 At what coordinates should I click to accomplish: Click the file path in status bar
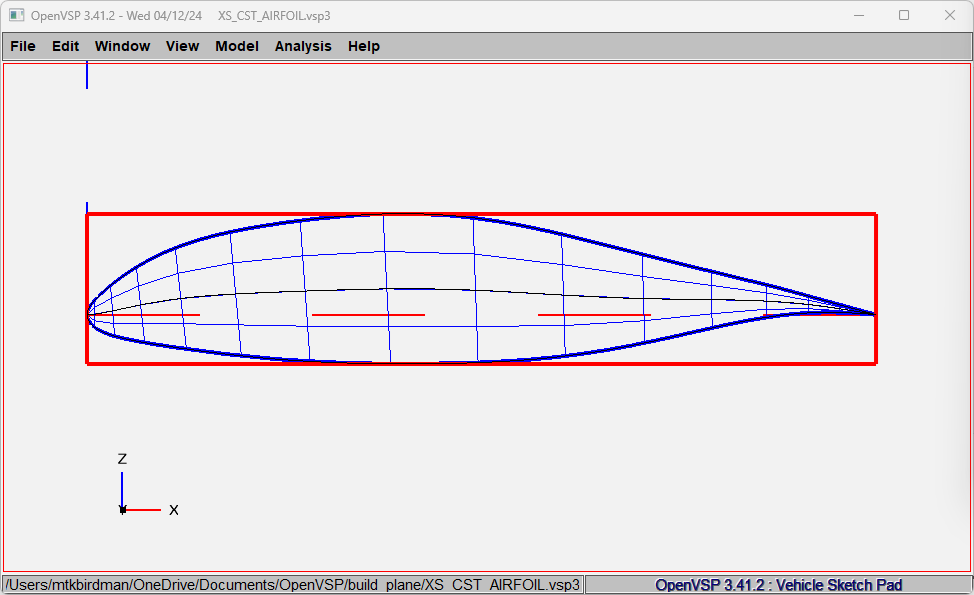click(293, 585)
